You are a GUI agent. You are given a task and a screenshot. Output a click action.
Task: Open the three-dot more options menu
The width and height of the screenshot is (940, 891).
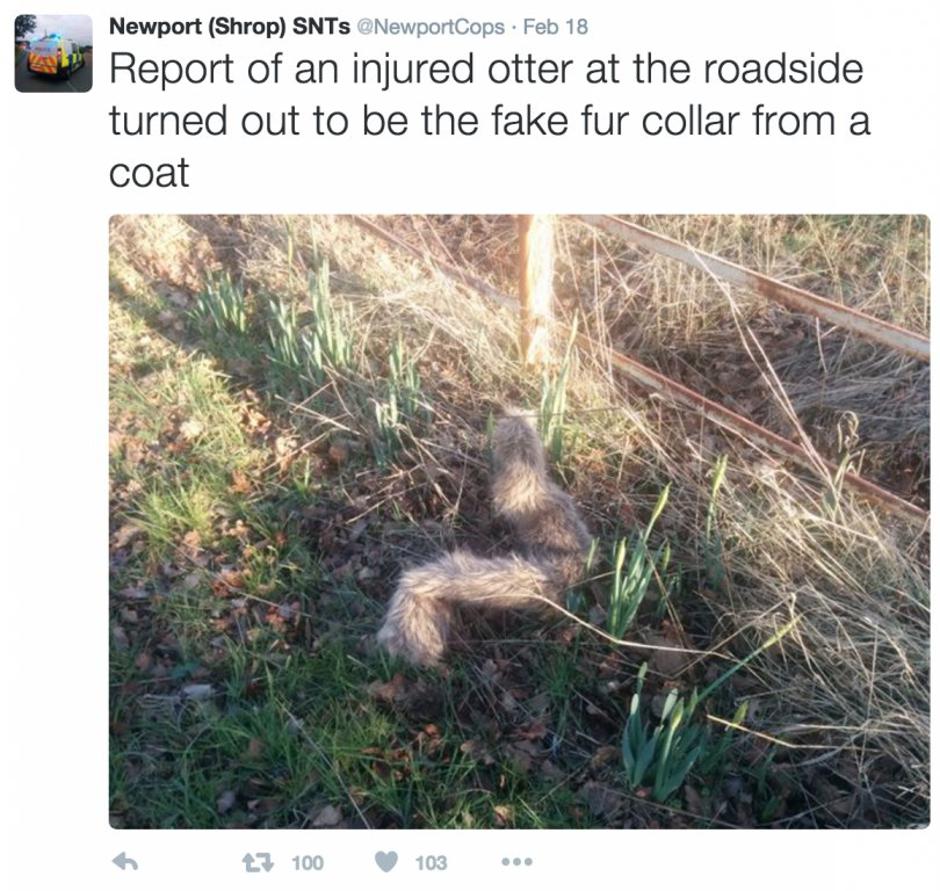tap(517, 862)
